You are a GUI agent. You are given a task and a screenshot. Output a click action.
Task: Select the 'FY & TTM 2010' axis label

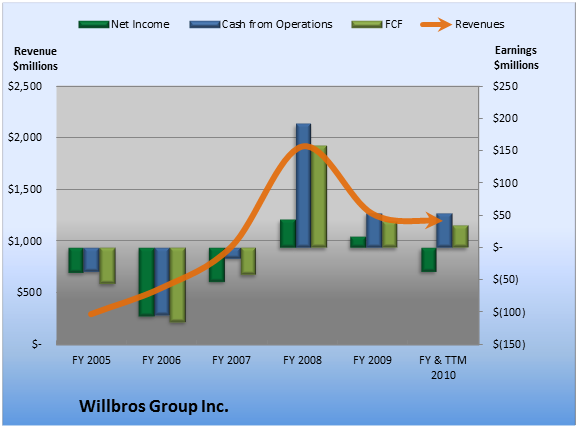coord(443,367)
